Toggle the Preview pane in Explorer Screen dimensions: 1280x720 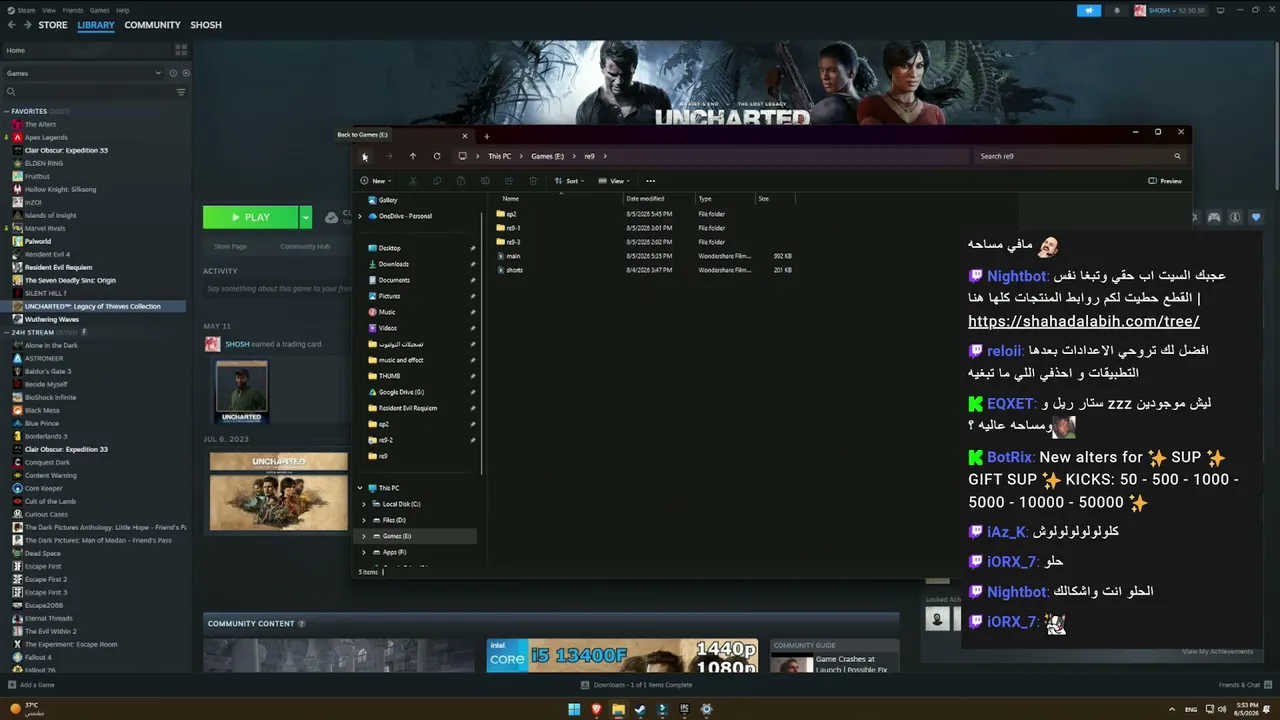click(1165, 181)
